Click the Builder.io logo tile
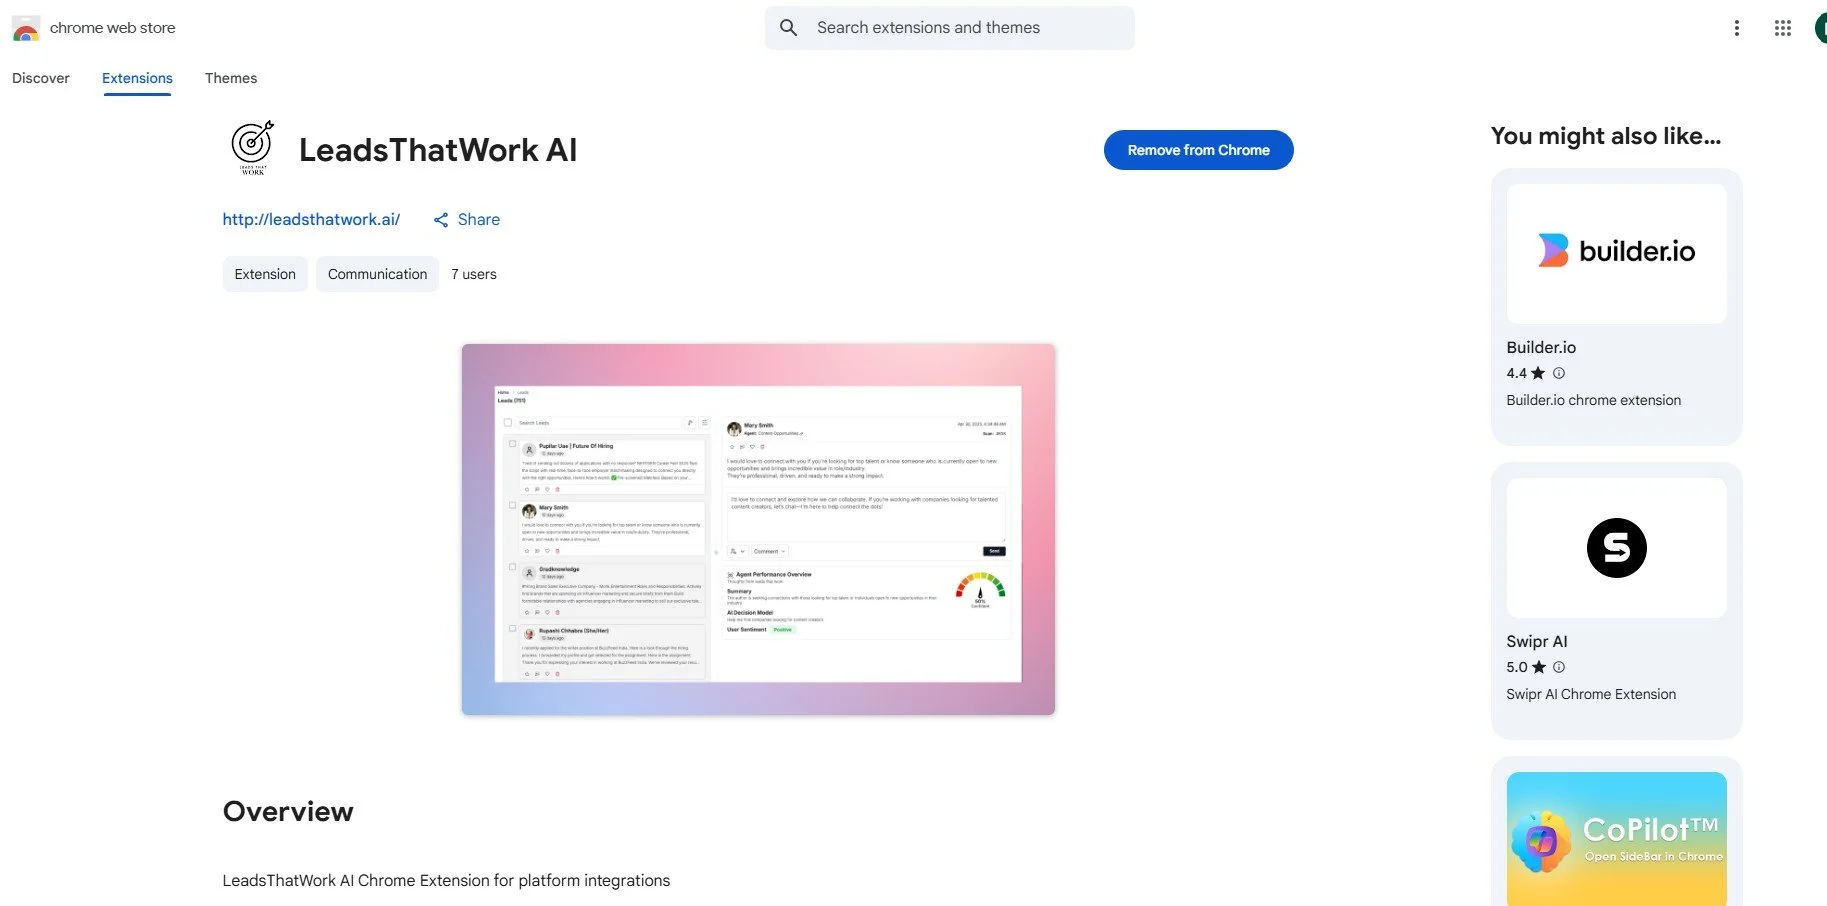Screen dimensions: 1827x906 [1616, 253]
